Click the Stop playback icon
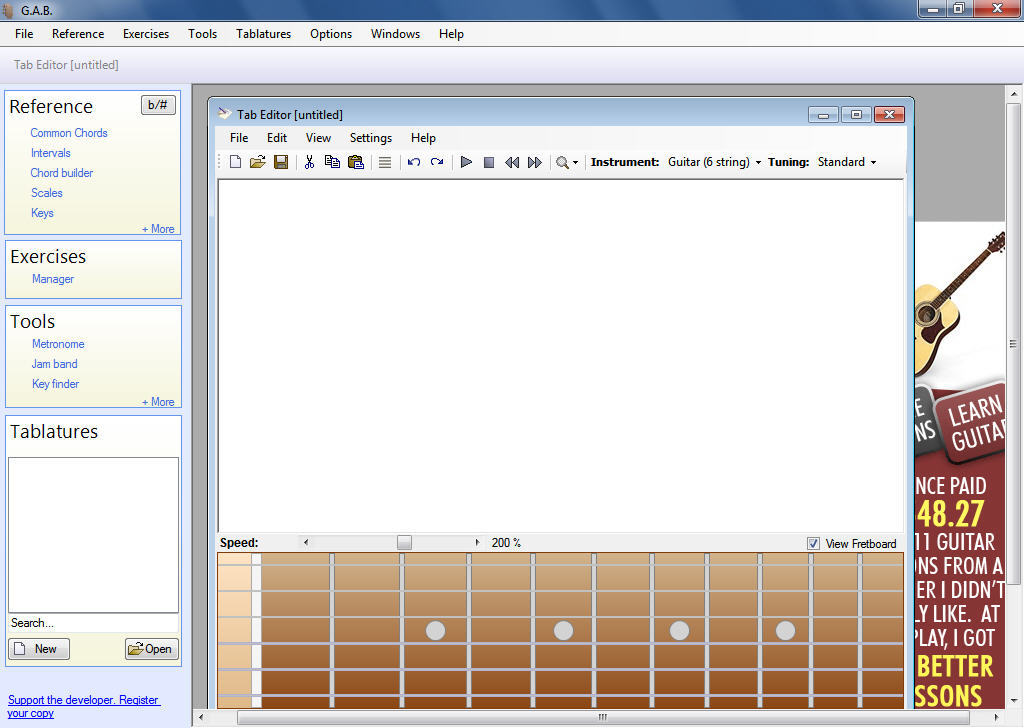The height and width of the screenshot is (728, 1024). pyautogui.click(x=489, y=161)
